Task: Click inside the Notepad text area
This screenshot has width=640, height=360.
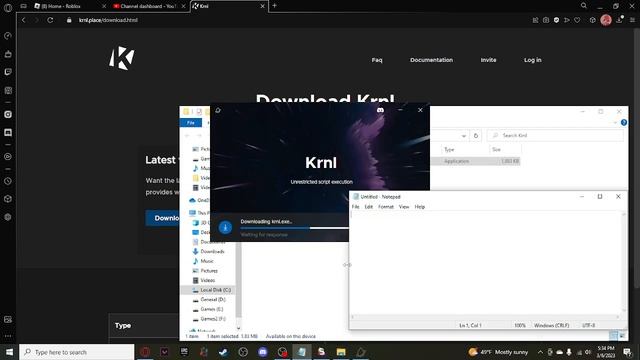Action: coord(485,263)
